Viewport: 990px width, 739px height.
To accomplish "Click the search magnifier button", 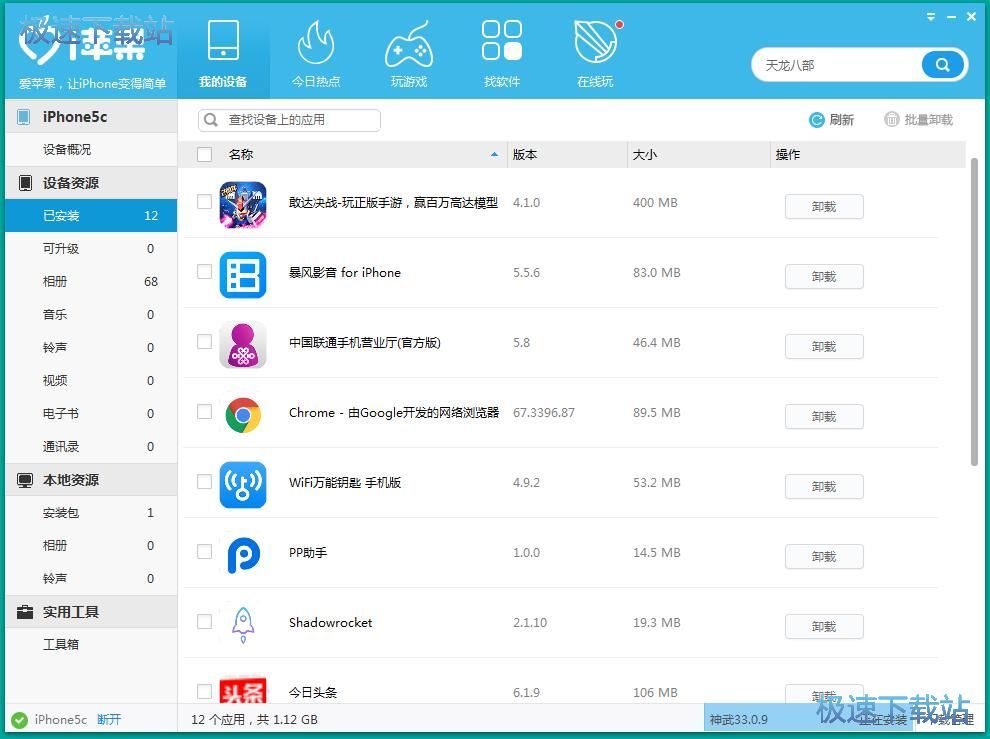I will click(x=943, y=64).
